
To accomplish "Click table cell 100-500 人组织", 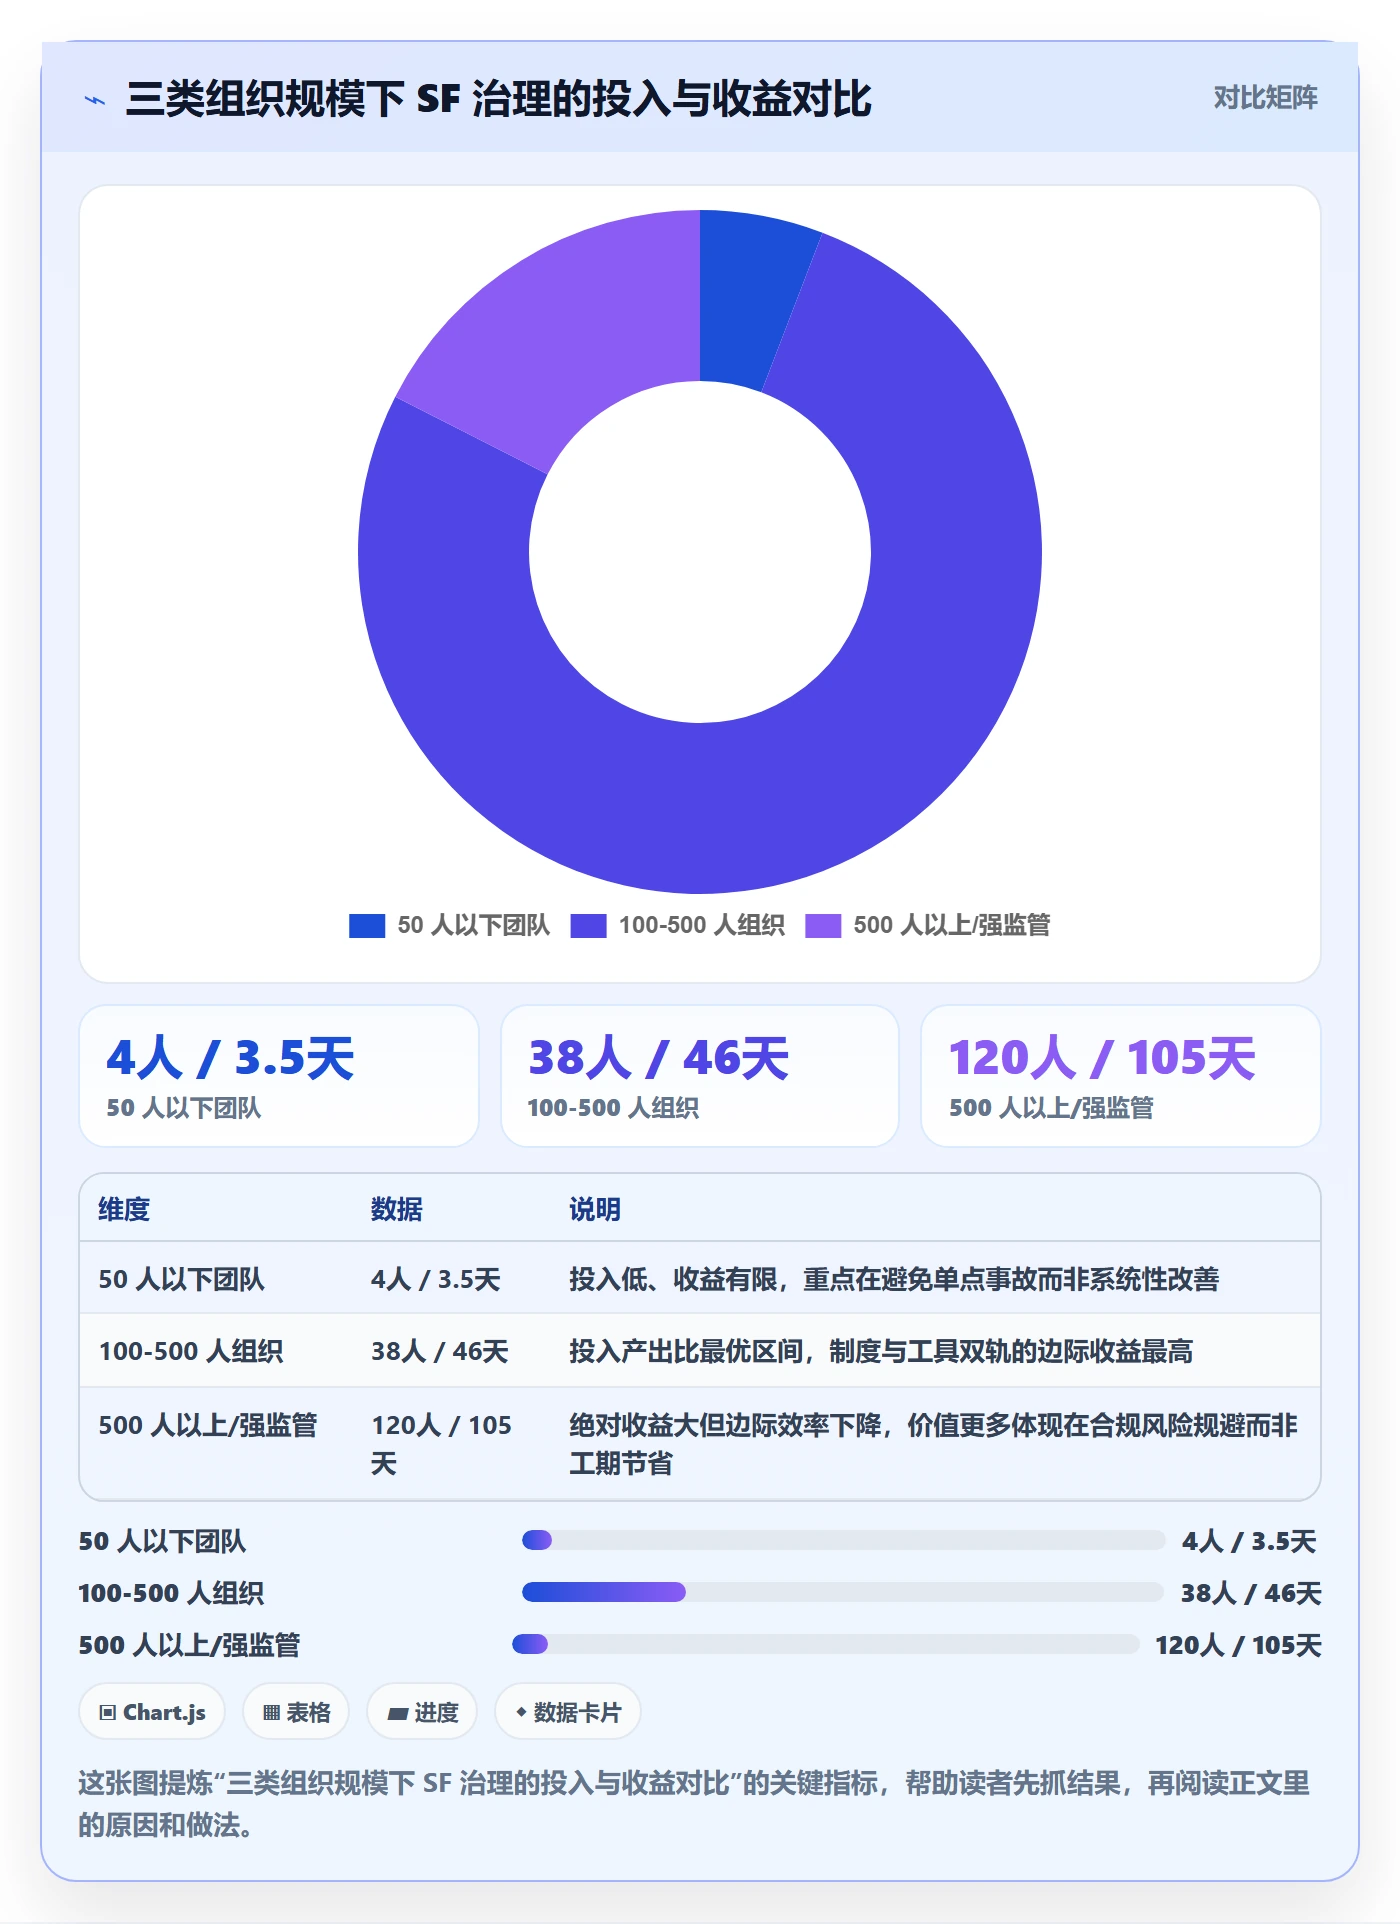I will pyautogui.click(x=191, y=1351).
